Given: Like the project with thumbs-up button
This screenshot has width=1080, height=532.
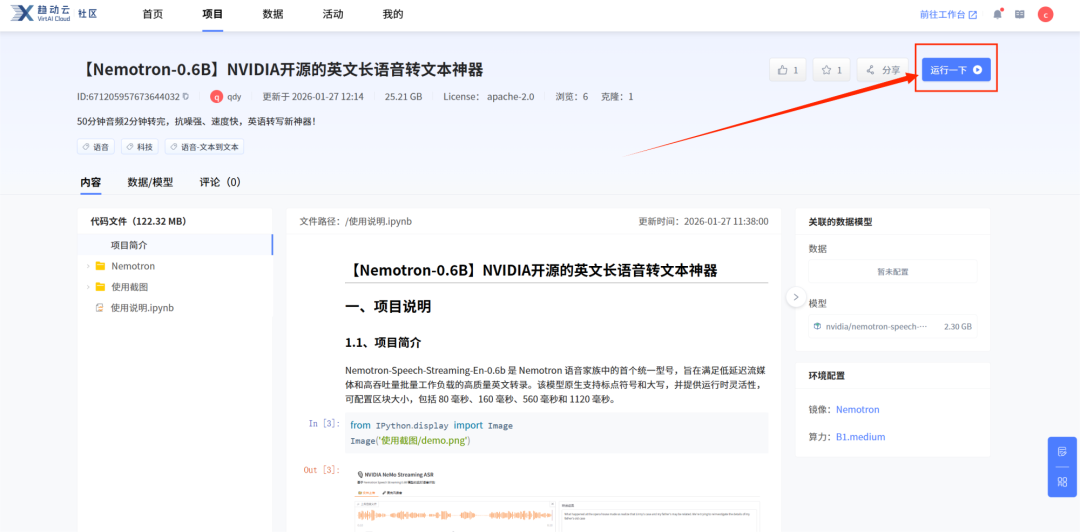Looking at the screenshot, I should (788, 70).
